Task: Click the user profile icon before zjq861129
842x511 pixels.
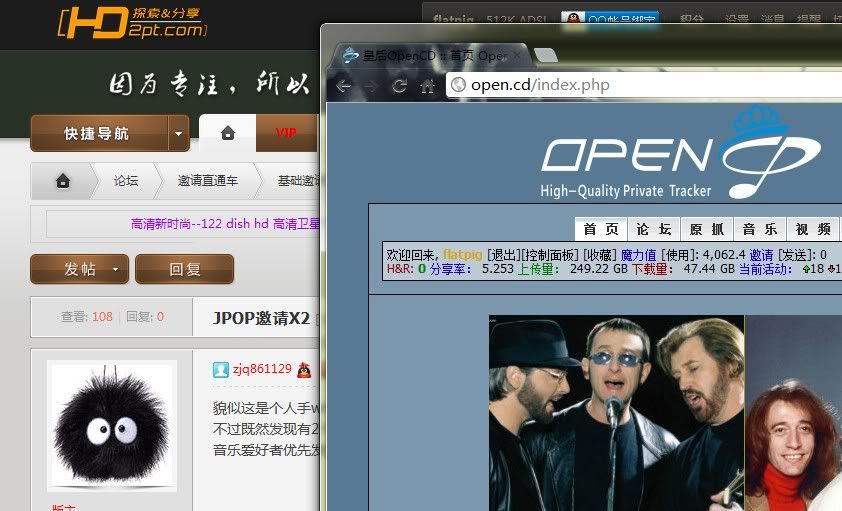Action: point(221,369)
